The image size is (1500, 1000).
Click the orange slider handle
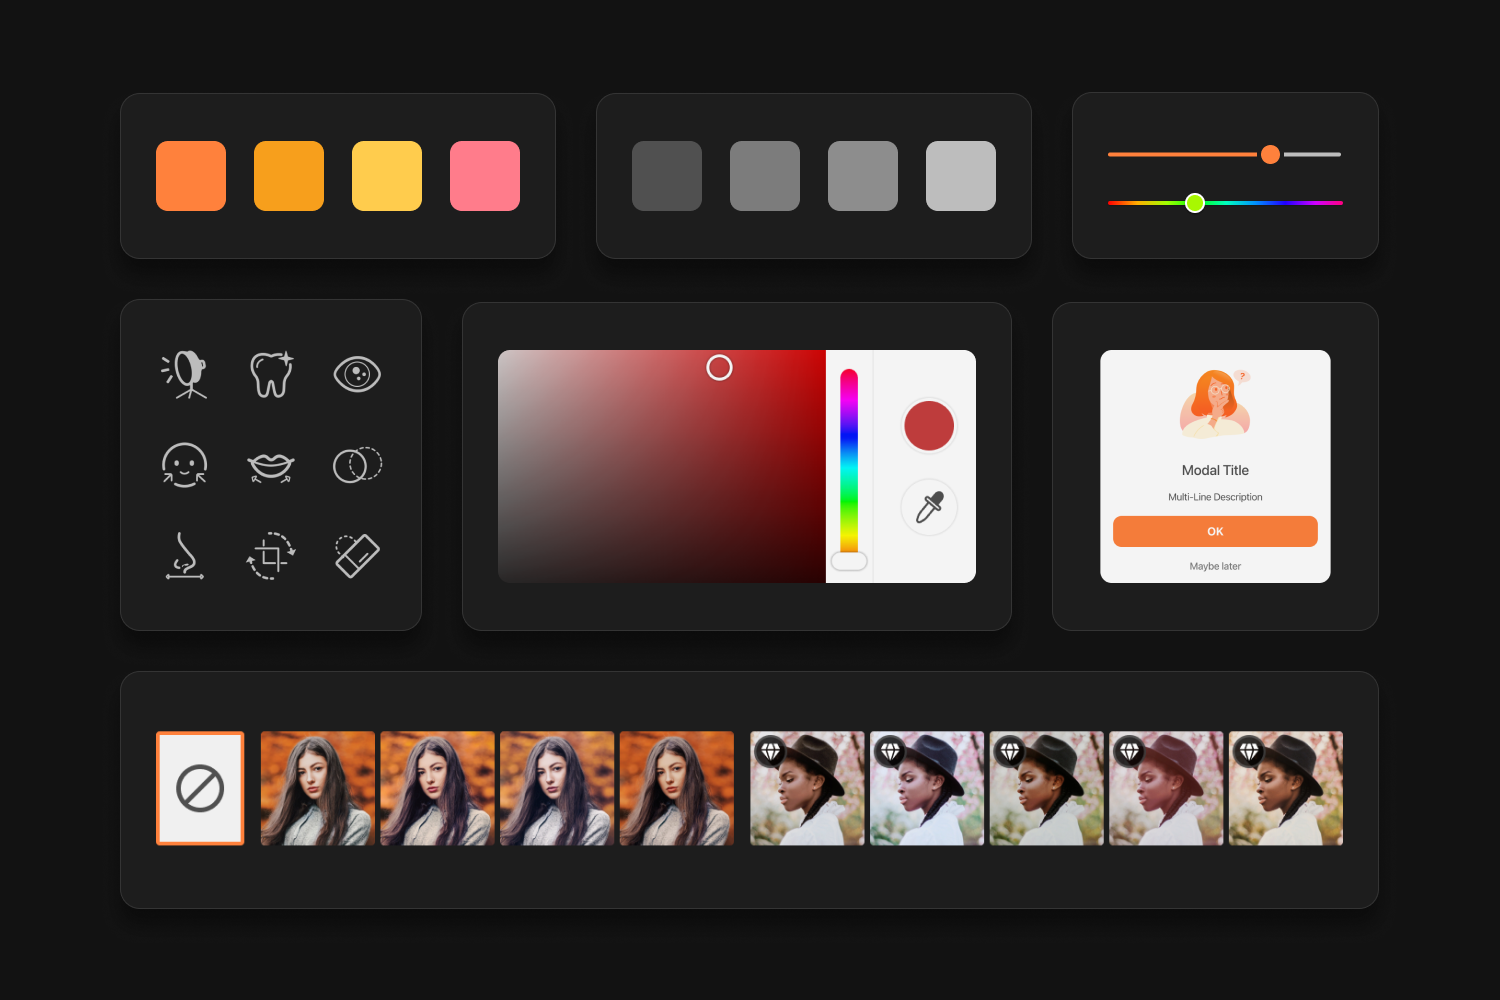point(1270,154)
